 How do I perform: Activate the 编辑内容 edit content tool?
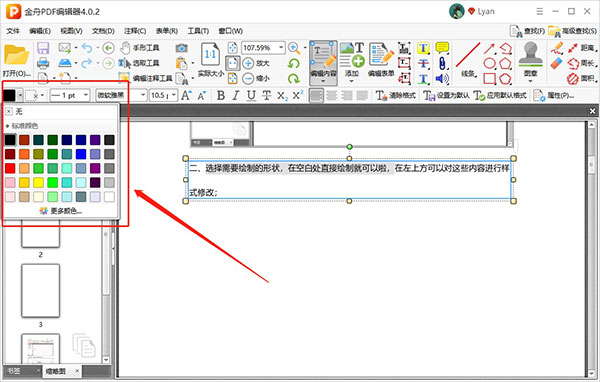(323, 62)
